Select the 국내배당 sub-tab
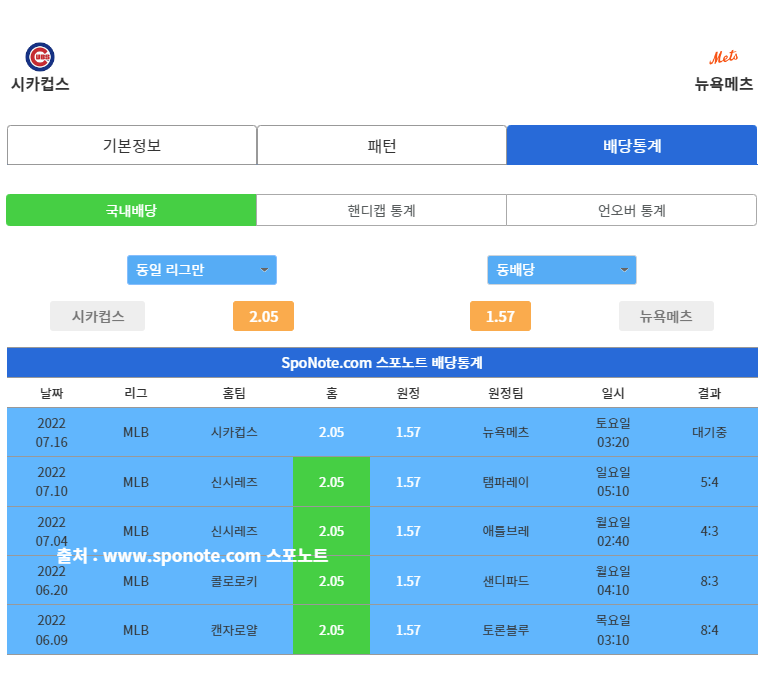Viewport: 766px width, 680px height. pyautogui.click(x=131, y=210)
